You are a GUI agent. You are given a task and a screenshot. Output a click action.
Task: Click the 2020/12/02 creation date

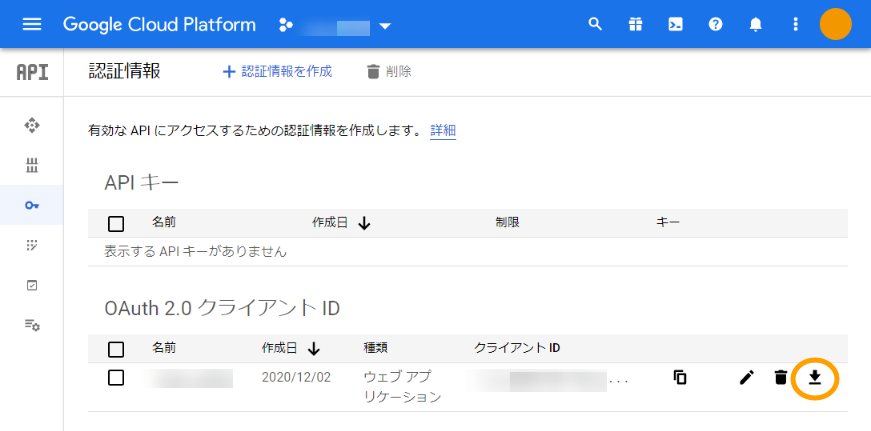pos(296,378)
